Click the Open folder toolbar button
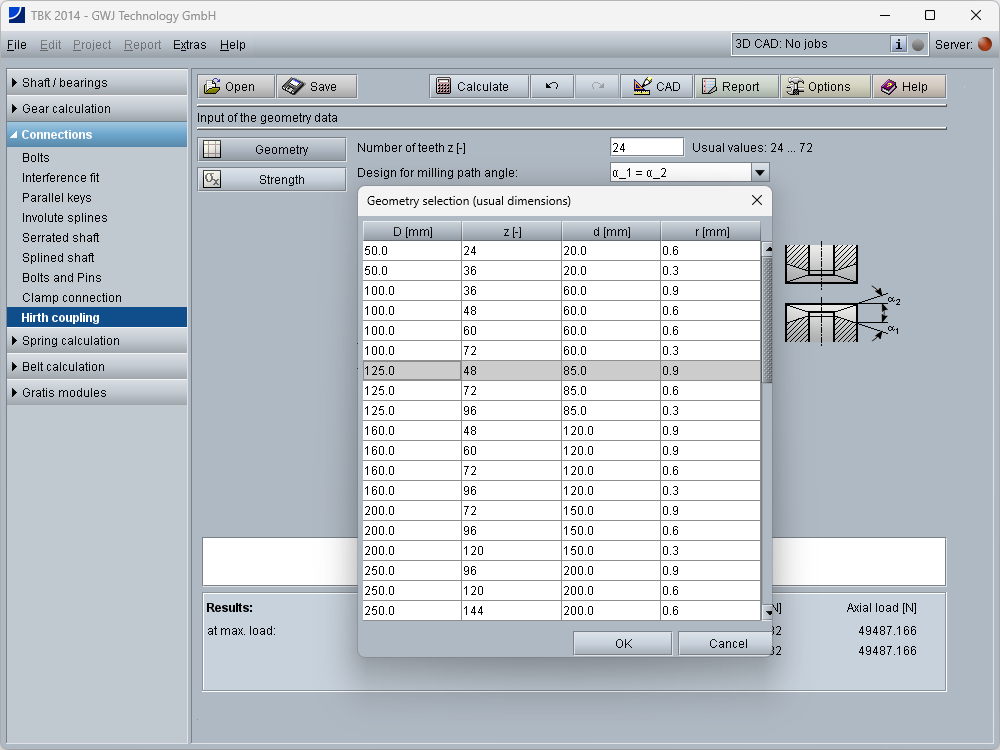This screenshot has height=750, width=1000. pyautogui.click(x=235, y=87)
